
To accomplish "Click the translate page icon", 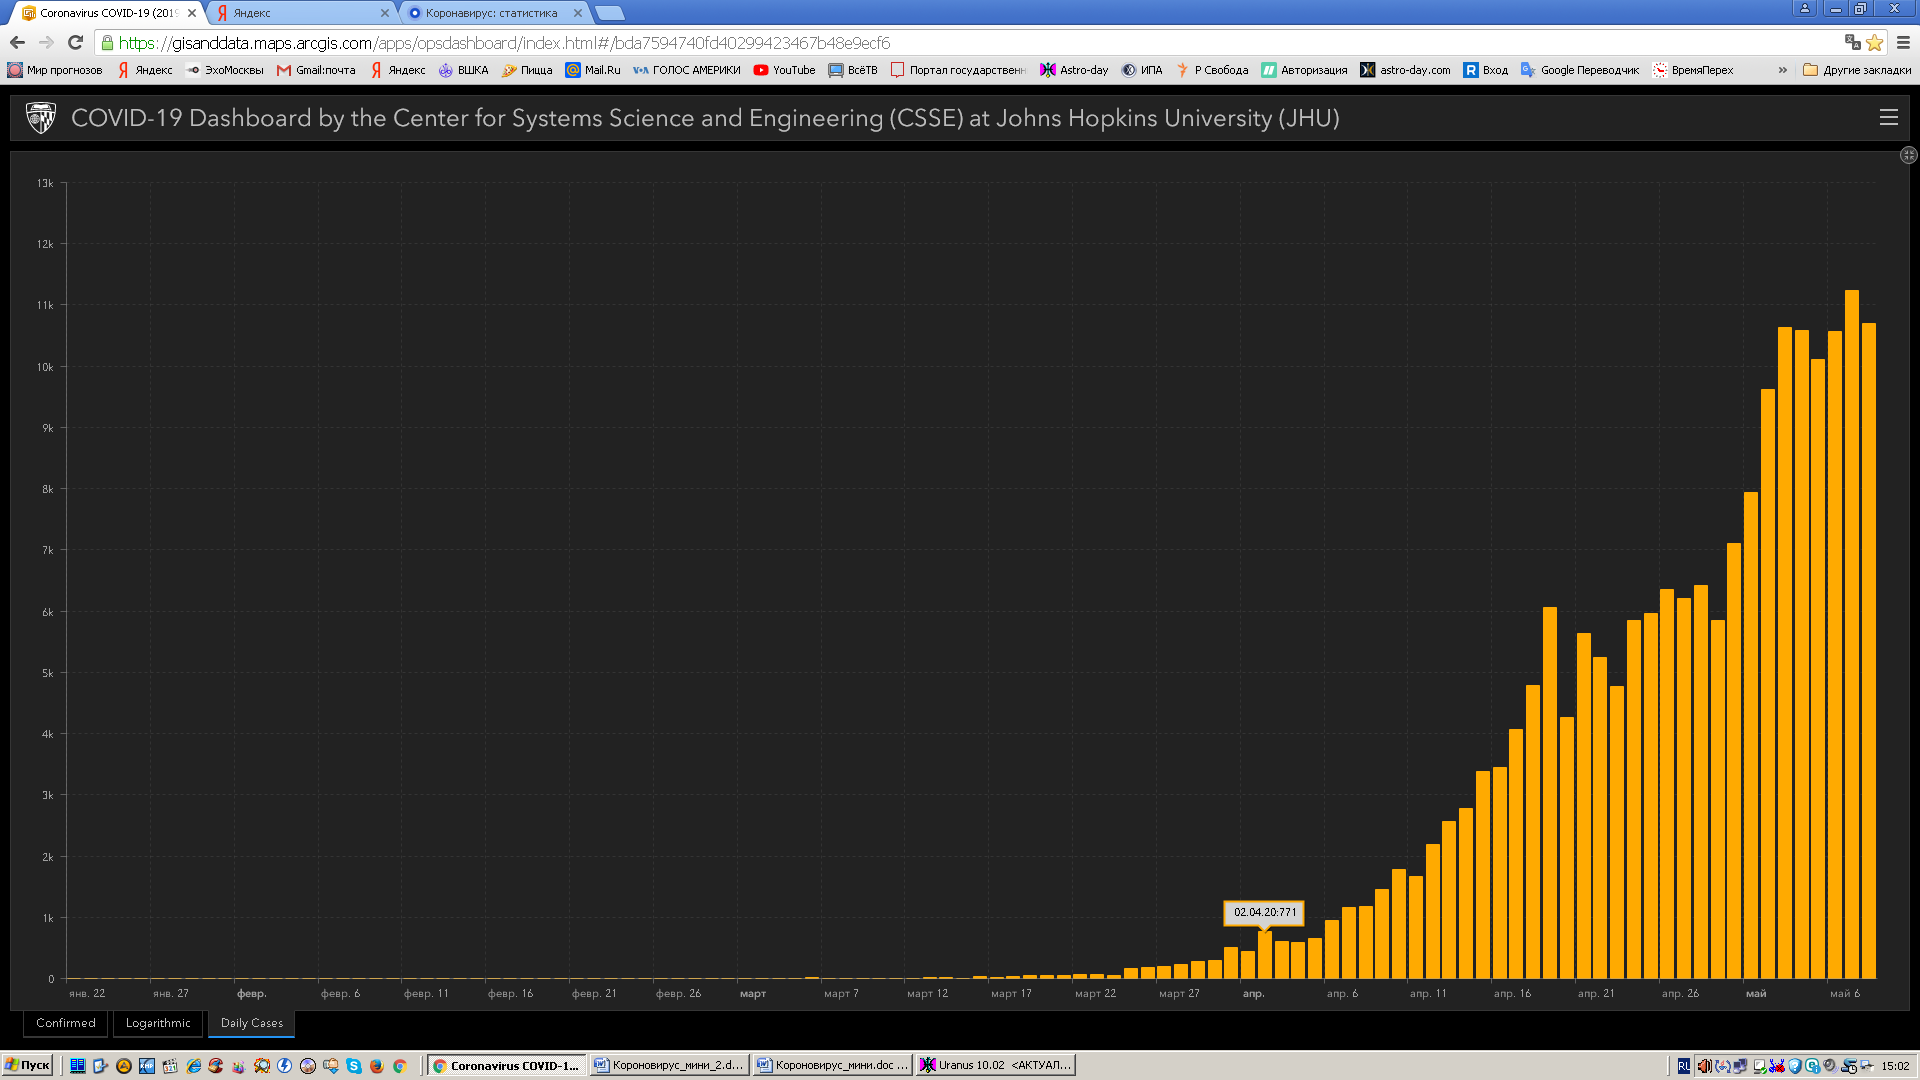I will [1852, 42].
